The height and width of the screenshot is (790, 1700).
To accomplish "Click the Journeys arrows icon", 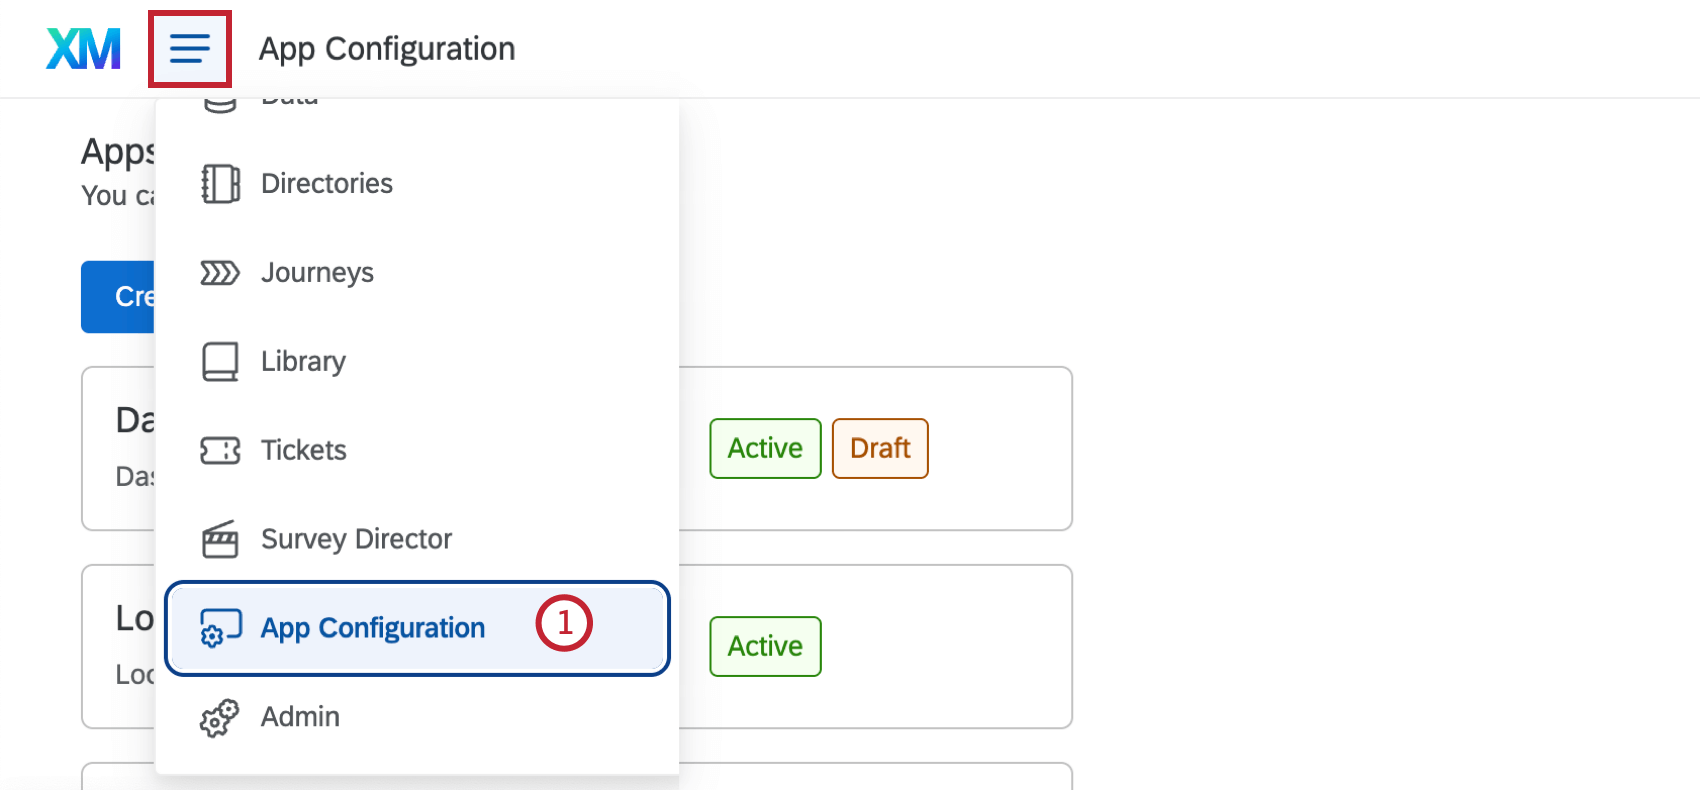I will point(219,272).
